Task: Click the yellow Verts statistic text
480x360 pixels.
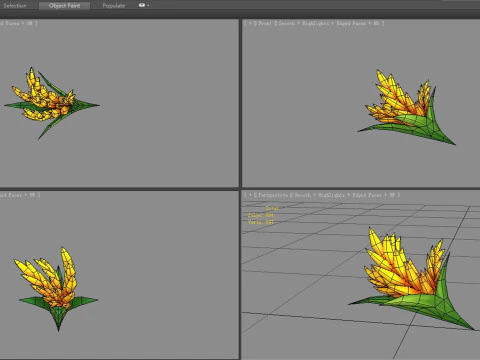Action: [x=261, y=222]
